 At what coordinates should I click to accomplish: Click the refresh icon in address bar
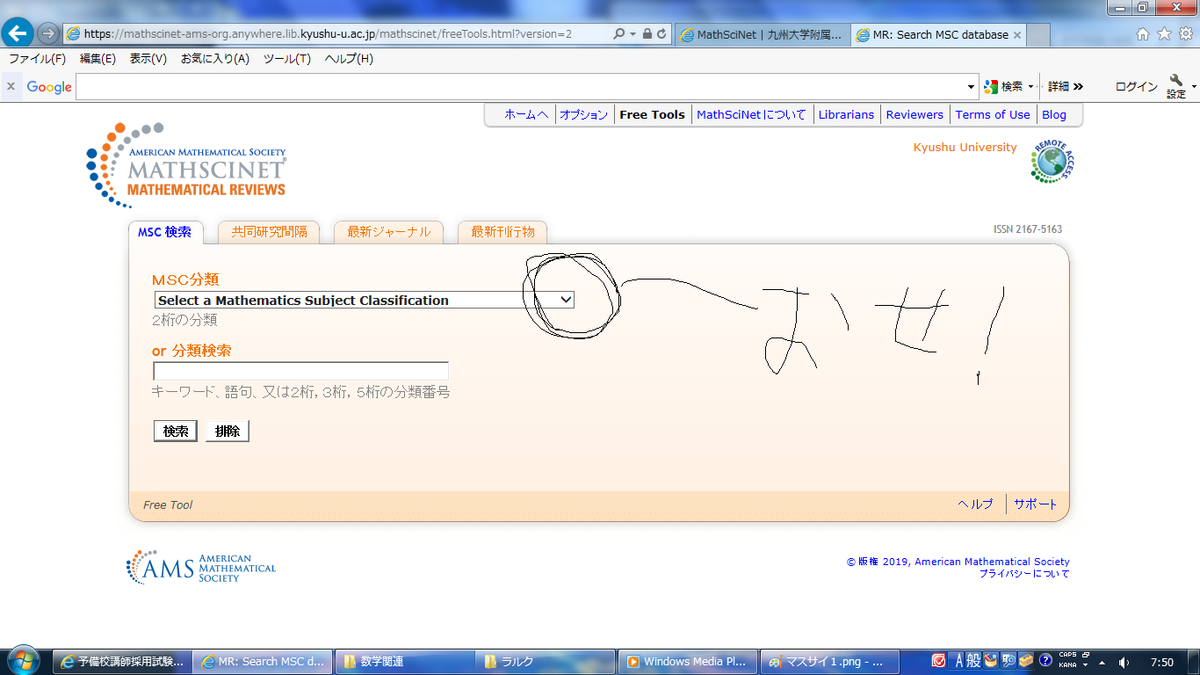(x=662, y=33)
